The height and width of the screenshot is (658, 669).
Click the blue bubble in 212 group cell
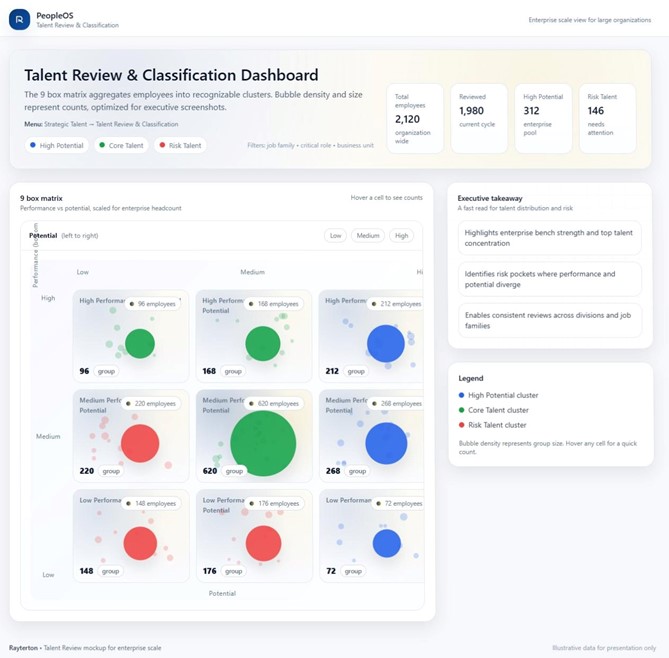pyautogui.click(x=385, y=343)
